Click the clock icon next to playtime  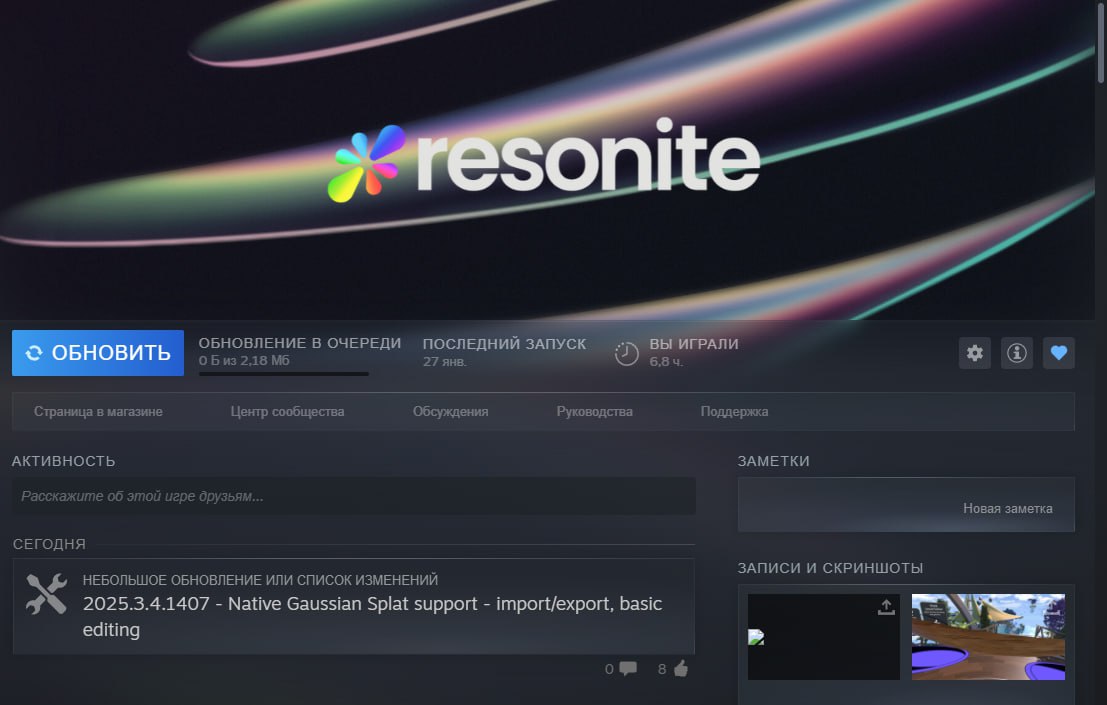pos(627,352)
